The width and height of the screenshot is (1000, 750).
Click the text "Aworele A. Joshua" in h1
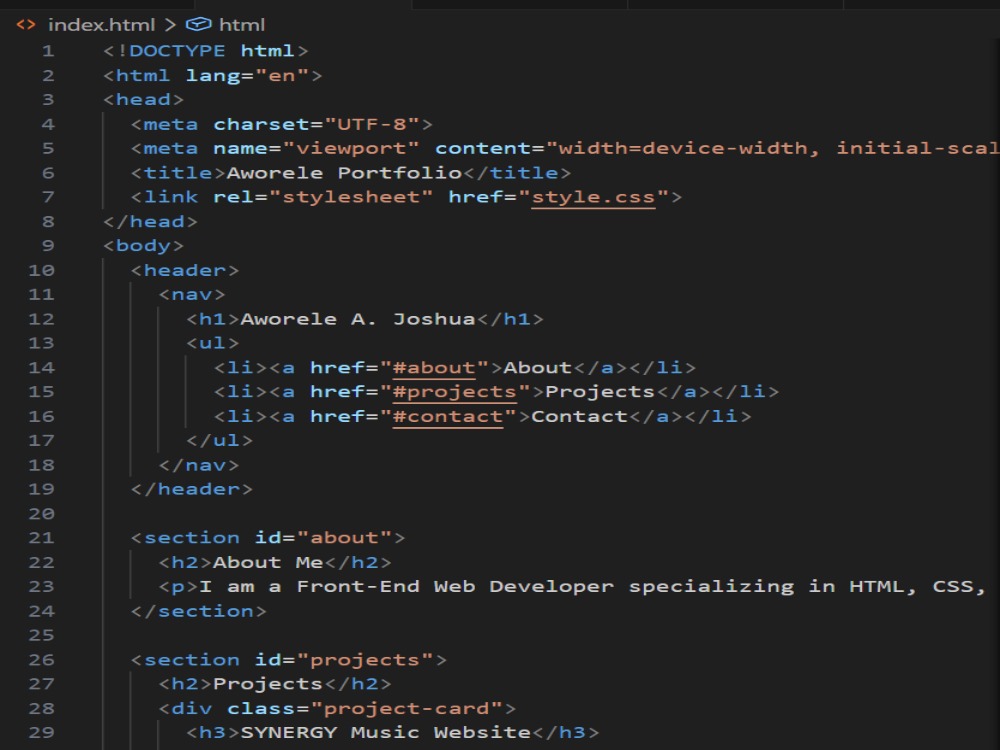pyautogui.click(x=358, y=319)
